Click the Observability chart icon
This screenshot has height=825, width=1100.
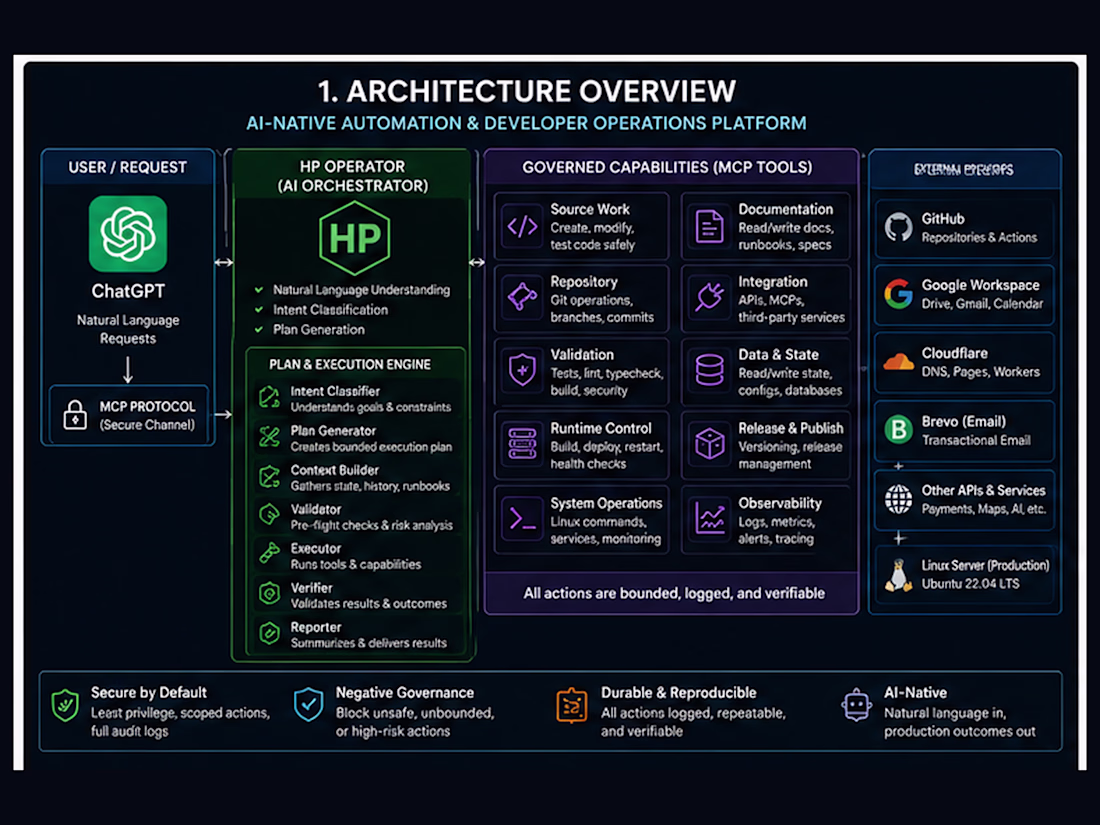[709, 519]
